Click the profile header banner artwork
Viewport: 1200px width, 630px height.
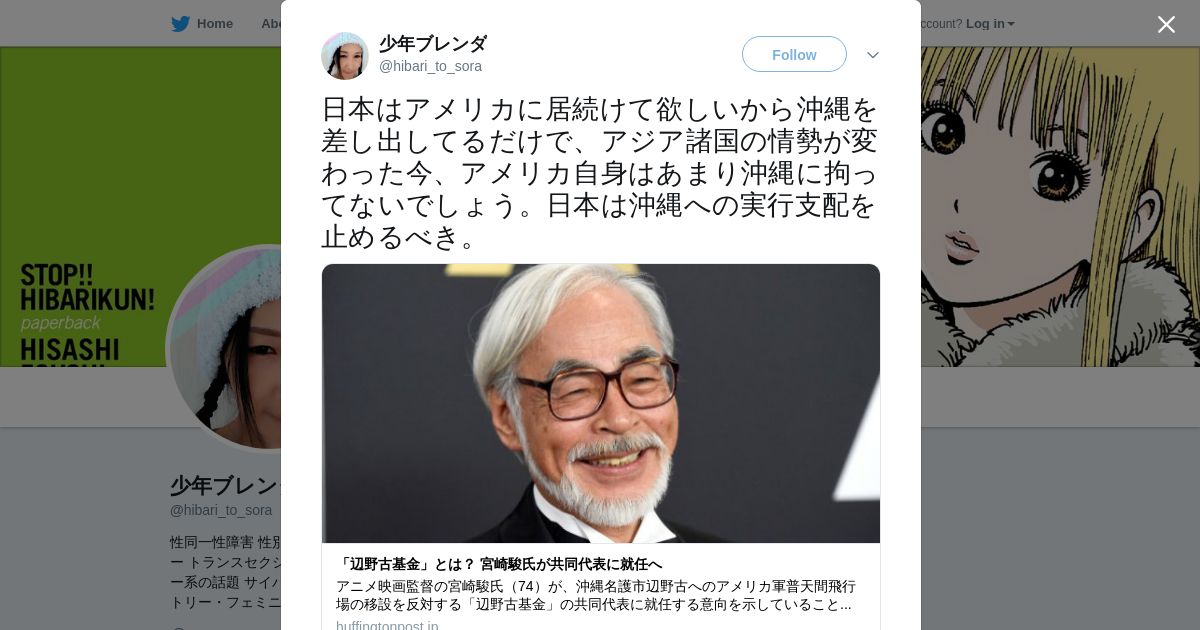click(1060, 206)
